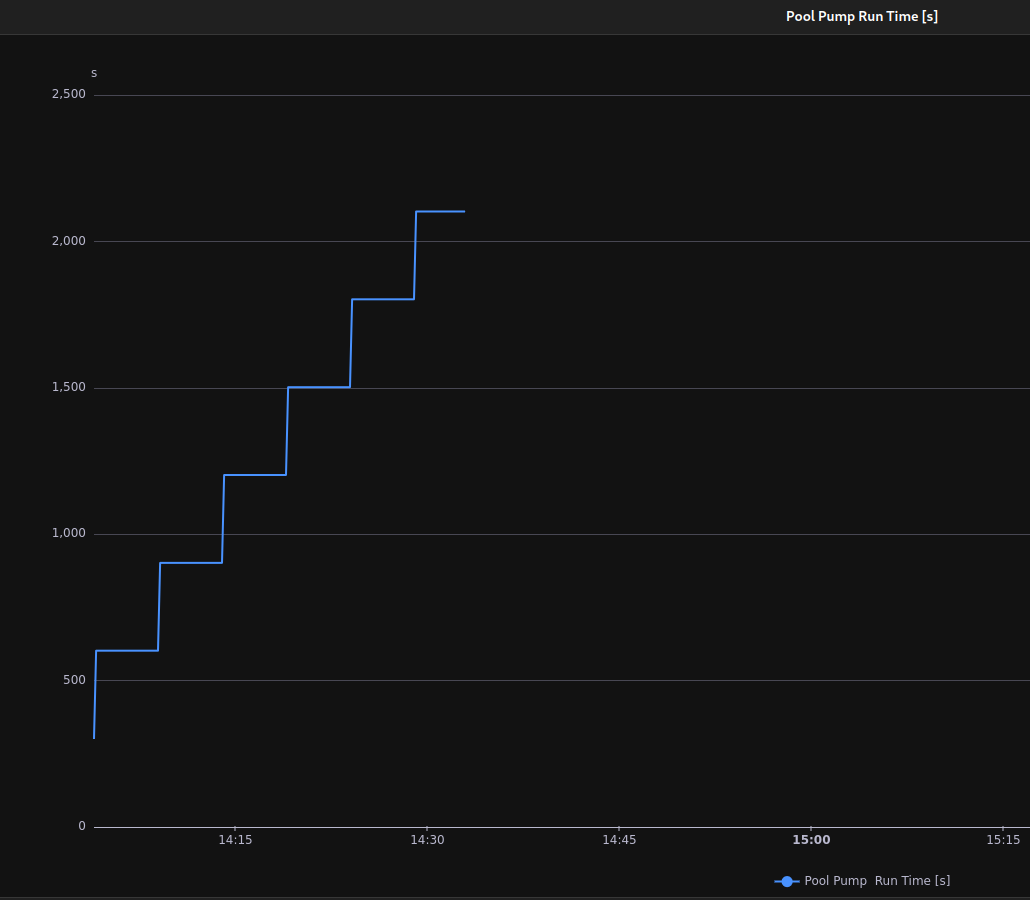Viewport: 1030px width, 900px height.
Task: Select the 14:15 time axis label
Action: tap(235, 840)
